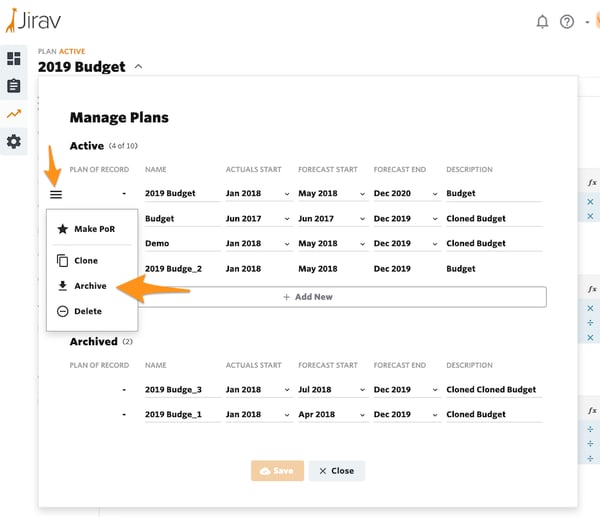This screenshot has height=517, width=600.
Task: Choose Archive from the plan menu
Action: tap(92, 286)
